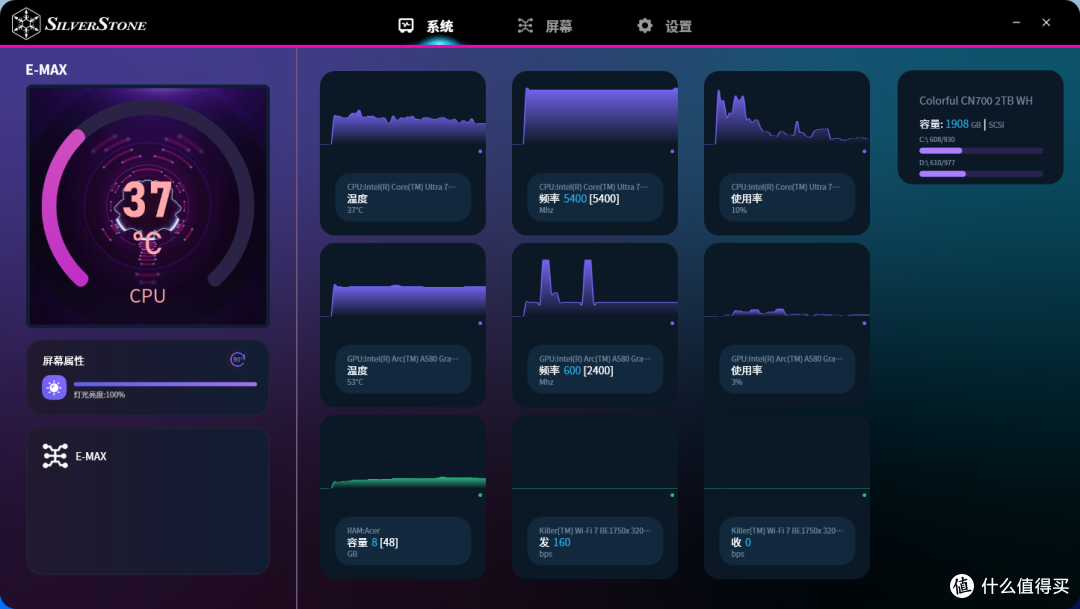Click the E-MAX device icon in lower panel
Screen dimensions: 1080x609
tap(55, 456)
